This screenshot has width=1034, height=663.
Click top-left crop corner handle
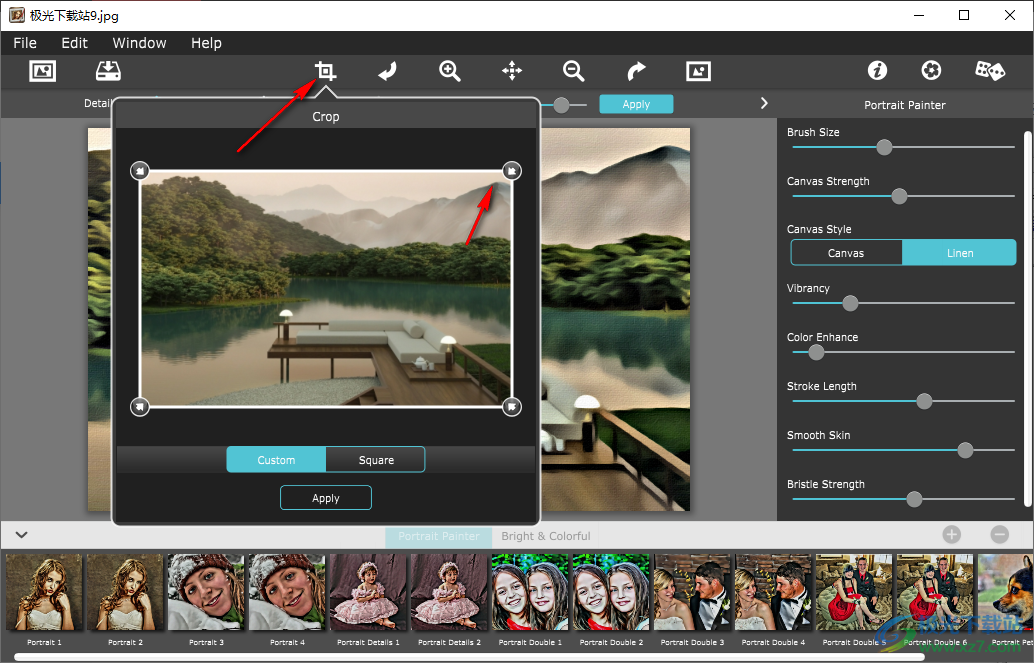pos(140,171)
